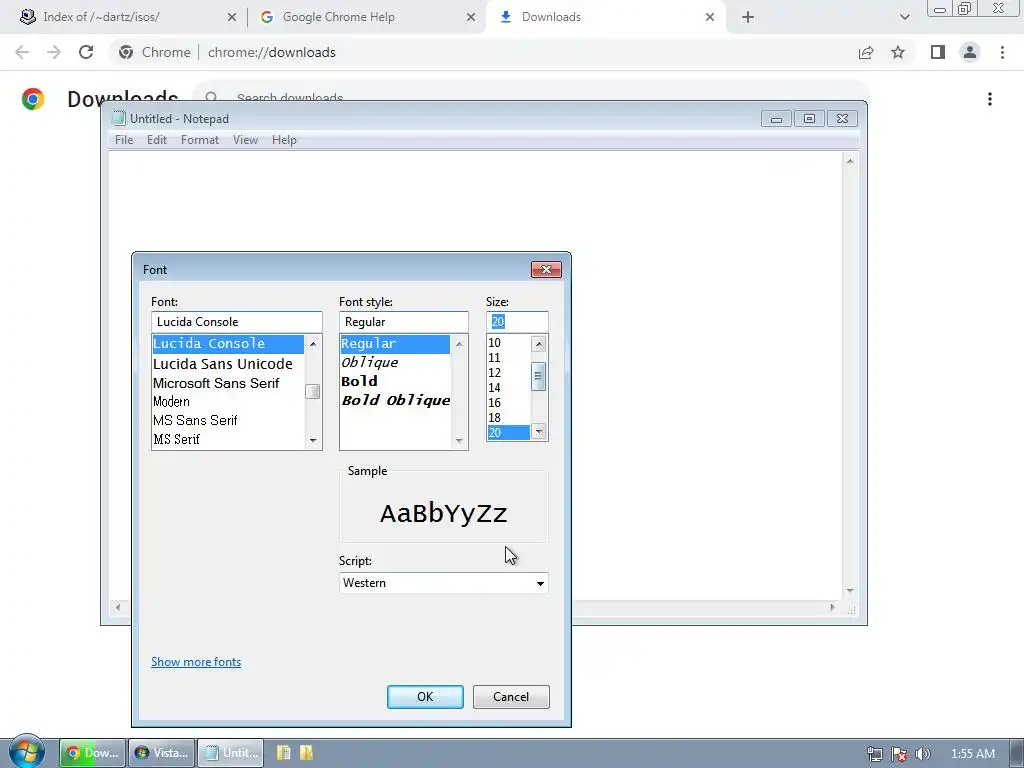Click the size list scroll-up arrow
Viewport: 1024px width, 768px height.
pyautogui.click(x=539, y=344)
